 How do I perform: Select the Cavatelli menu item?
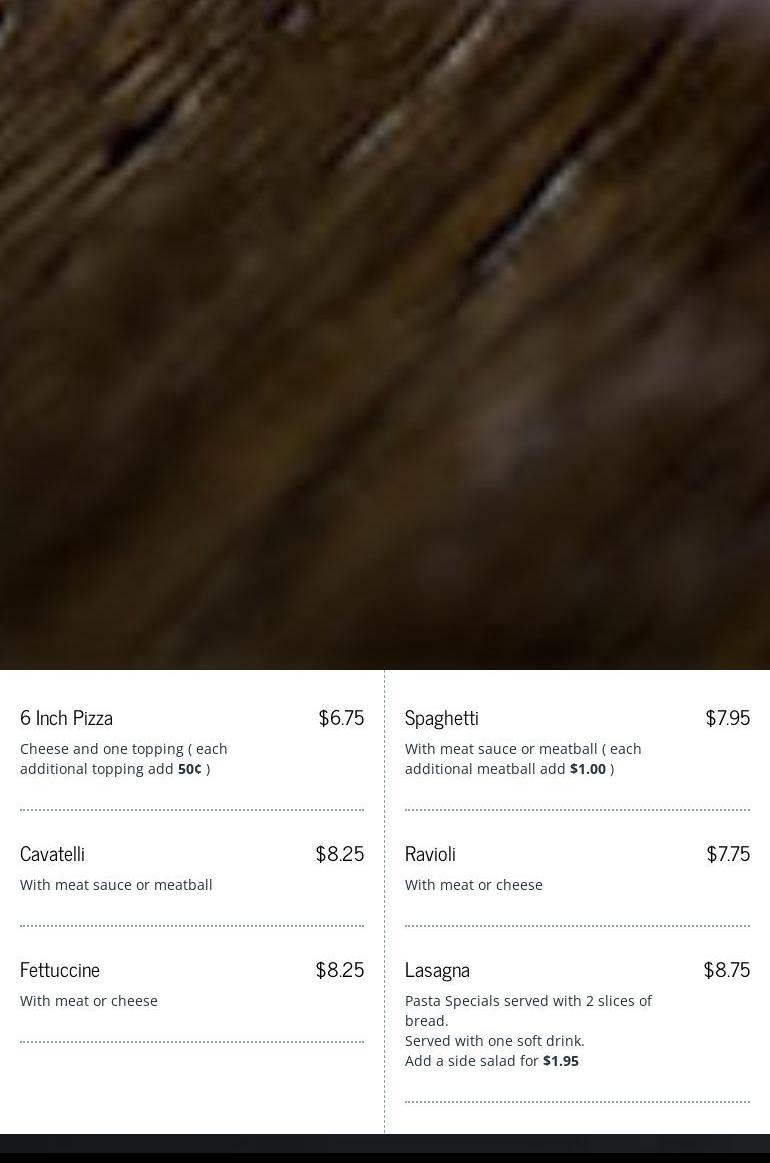point(52,854)
